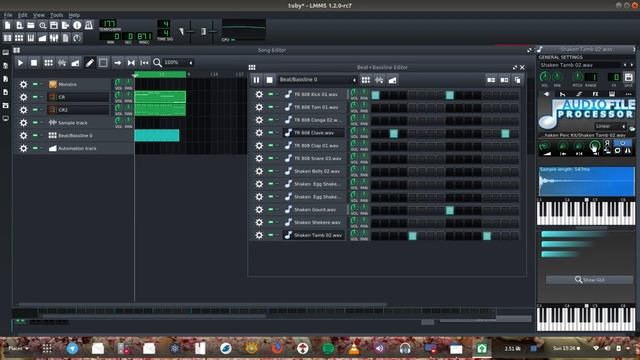
Task: Click the Show GUI button
Action: (x=589, y=280)
